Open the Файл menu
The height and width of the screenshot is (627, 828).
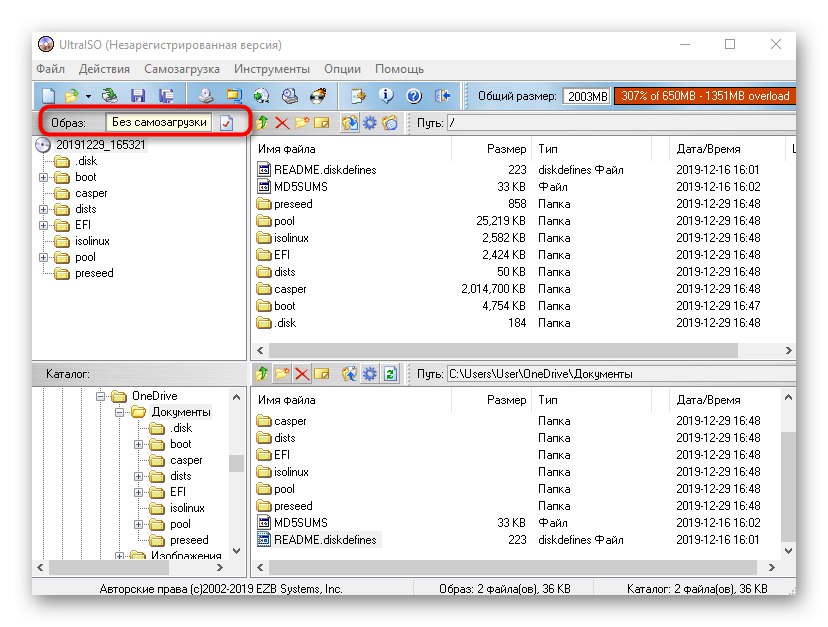tap(51, 69)
